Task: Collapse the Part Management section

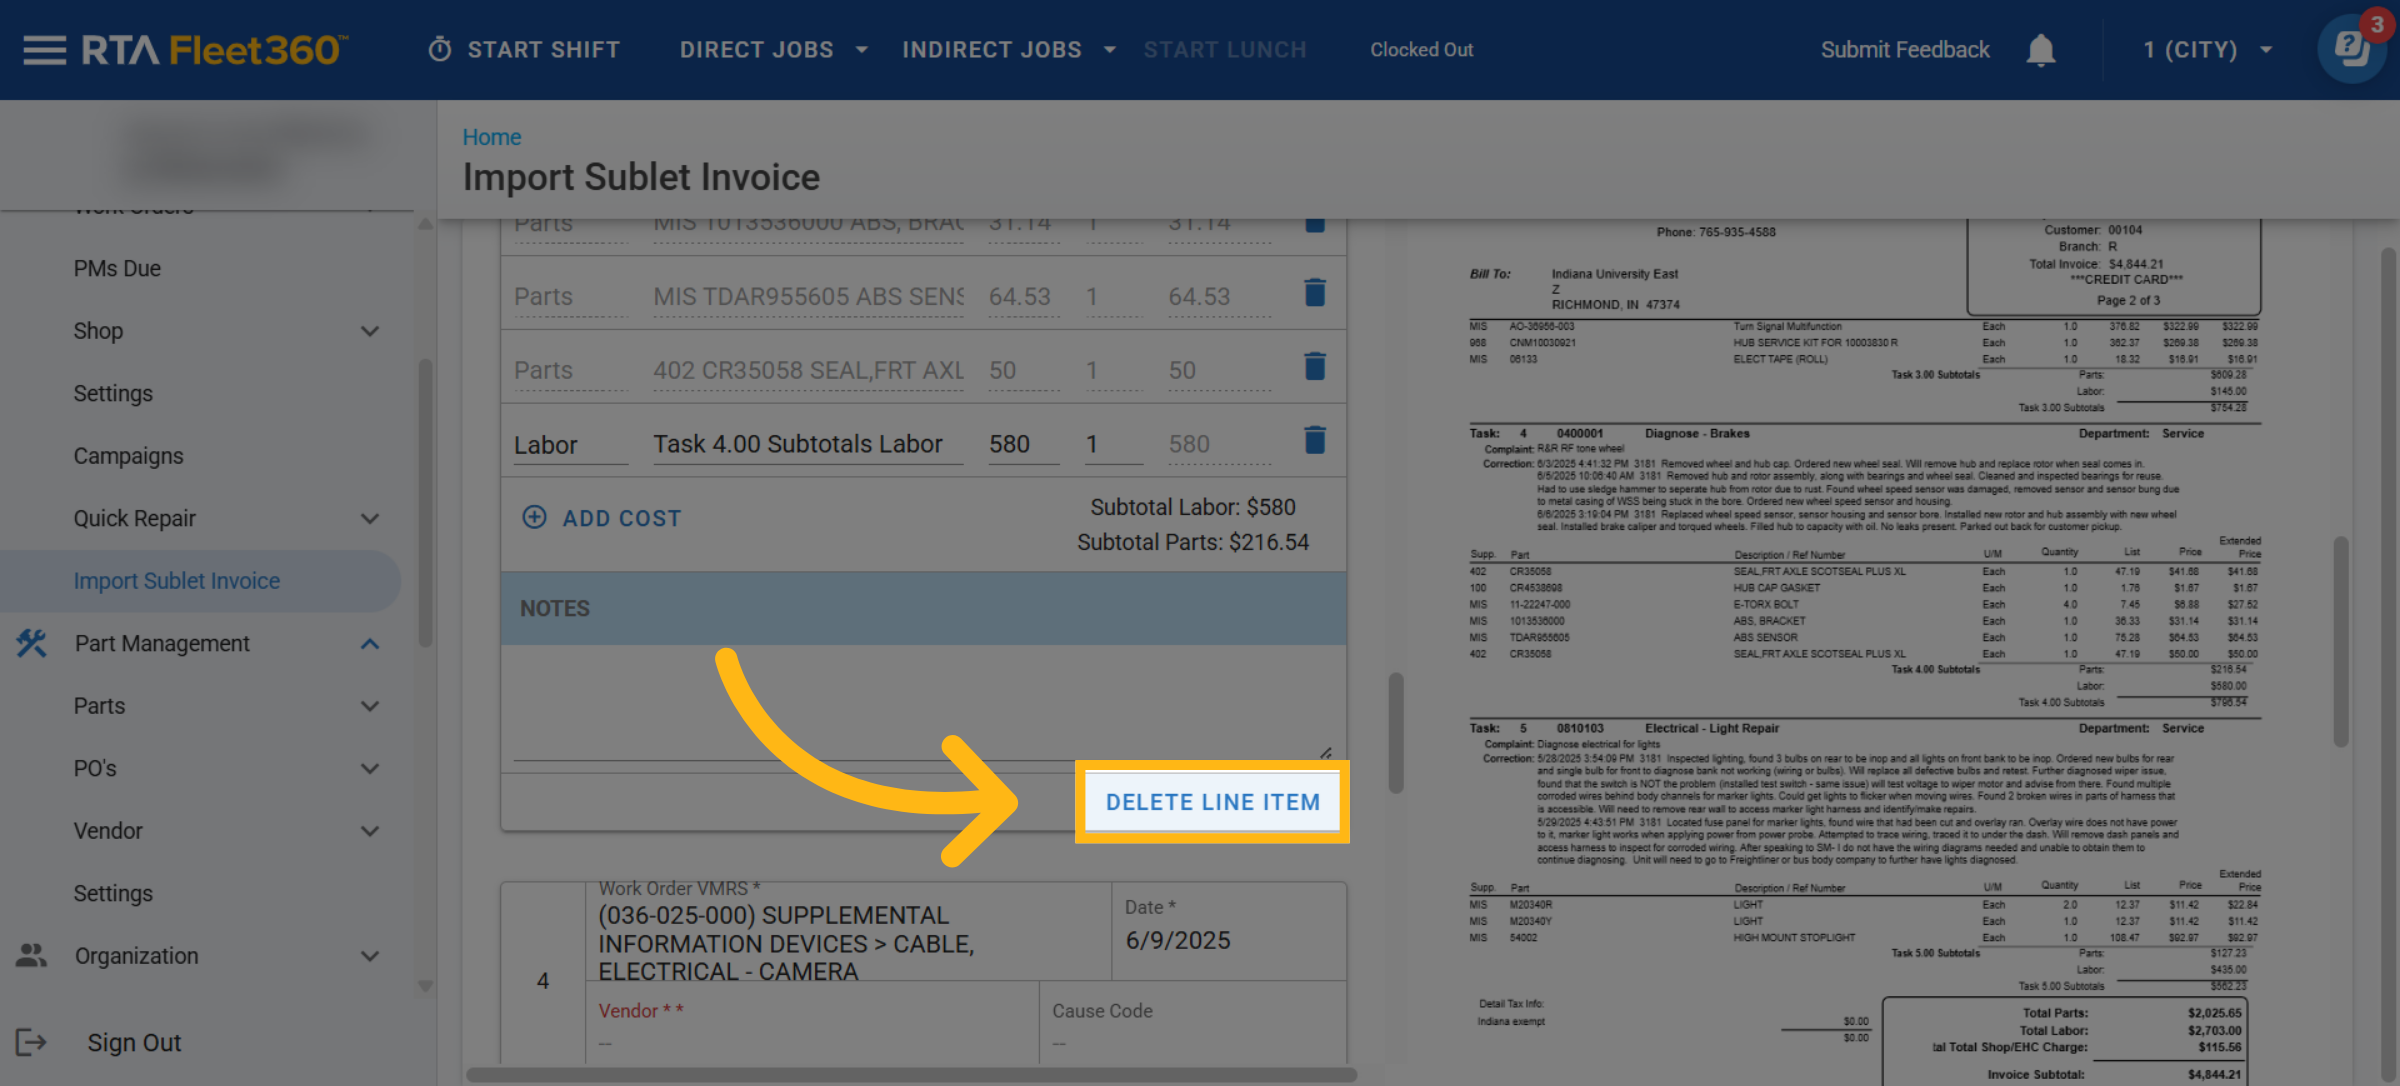Action: 369,644
